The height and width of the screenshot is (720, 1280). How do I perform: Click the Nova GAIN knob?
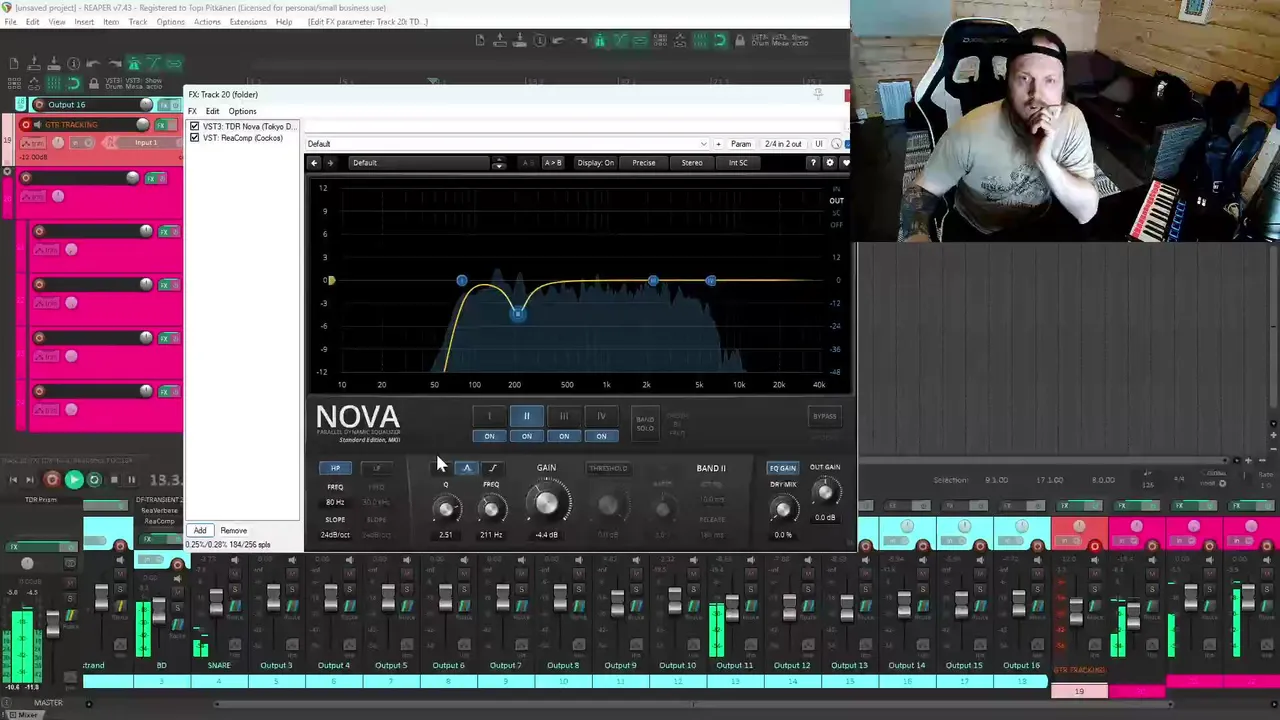point(546,505)
